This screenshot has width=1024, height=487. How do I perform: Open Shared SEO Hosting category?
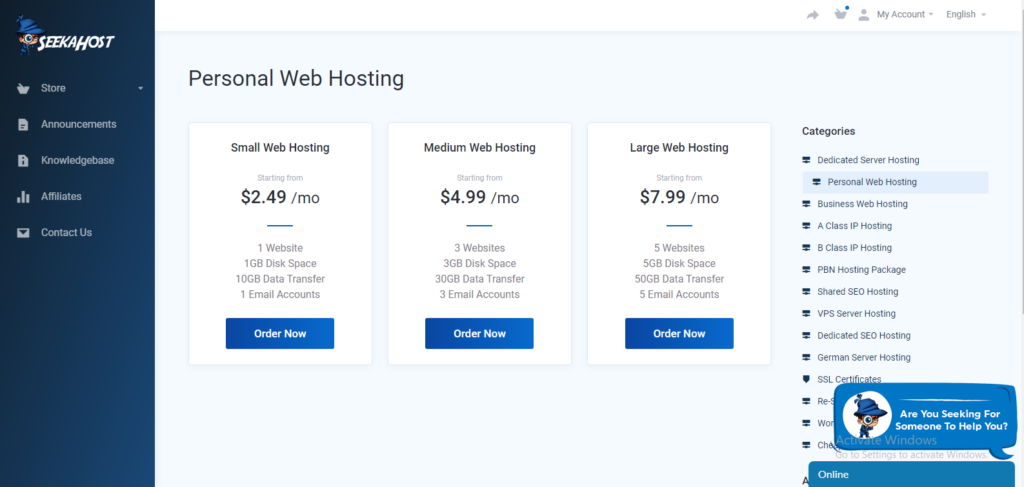[x=857, y=292]
